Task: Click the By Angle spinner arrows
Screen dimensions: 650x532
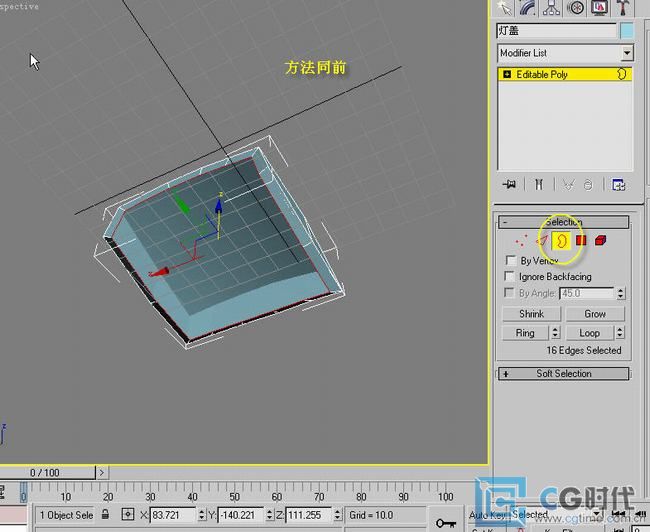Action: tap(620, 293)
